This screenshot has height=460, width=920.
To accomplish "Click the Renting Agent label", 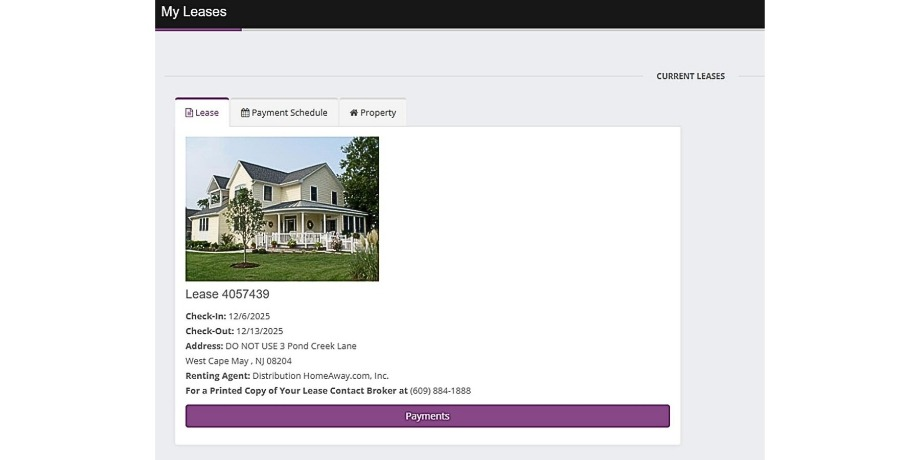I will point(217,376).
